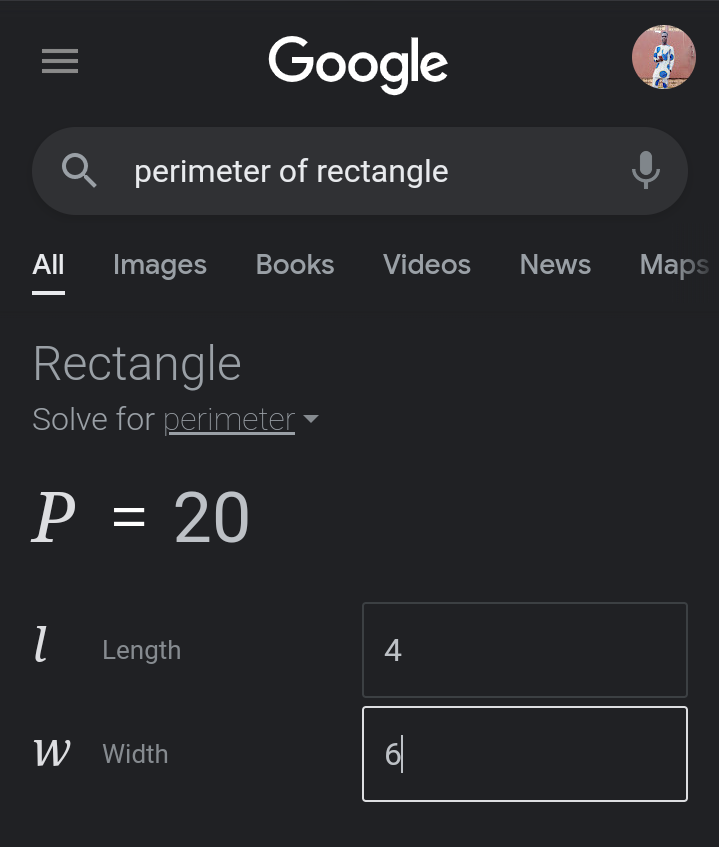Open the "perimeter" solve-for dropdown

229,419
